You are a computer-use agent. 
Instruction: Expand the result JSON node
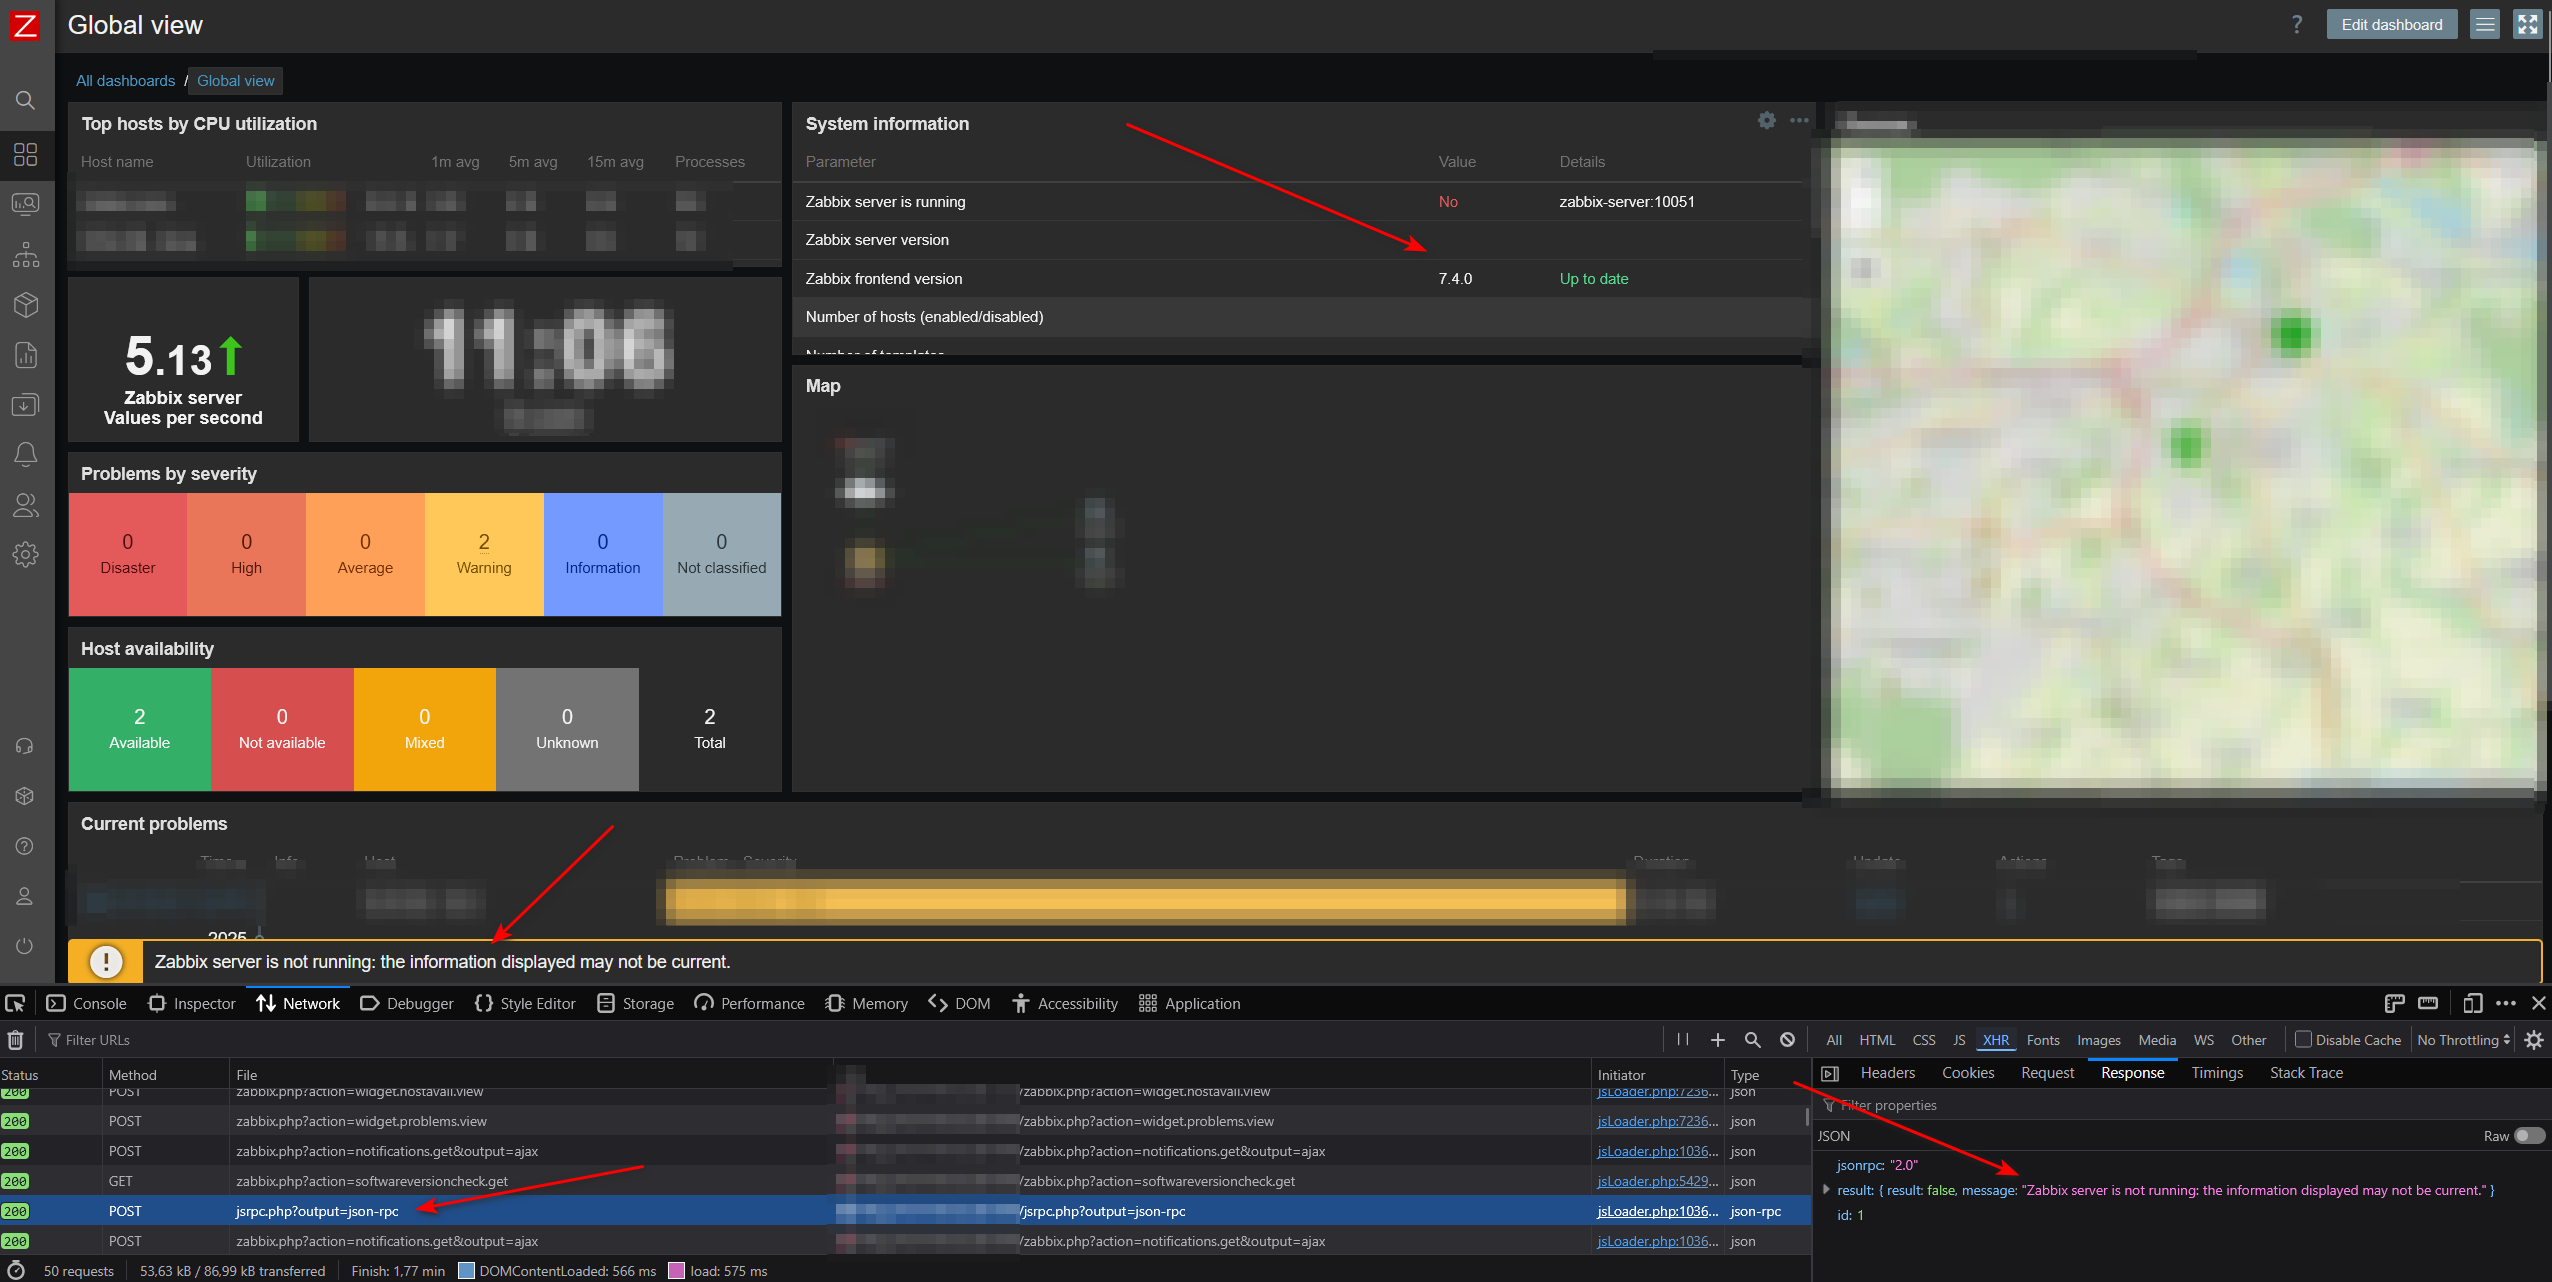click(1826, 1190)
